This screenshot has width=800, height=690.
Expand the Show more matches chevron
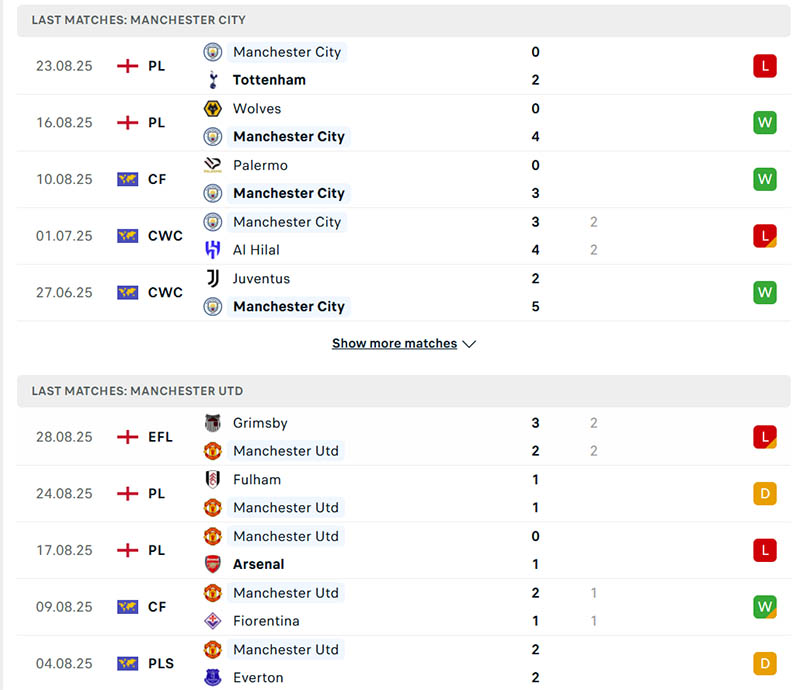[470, 343]
